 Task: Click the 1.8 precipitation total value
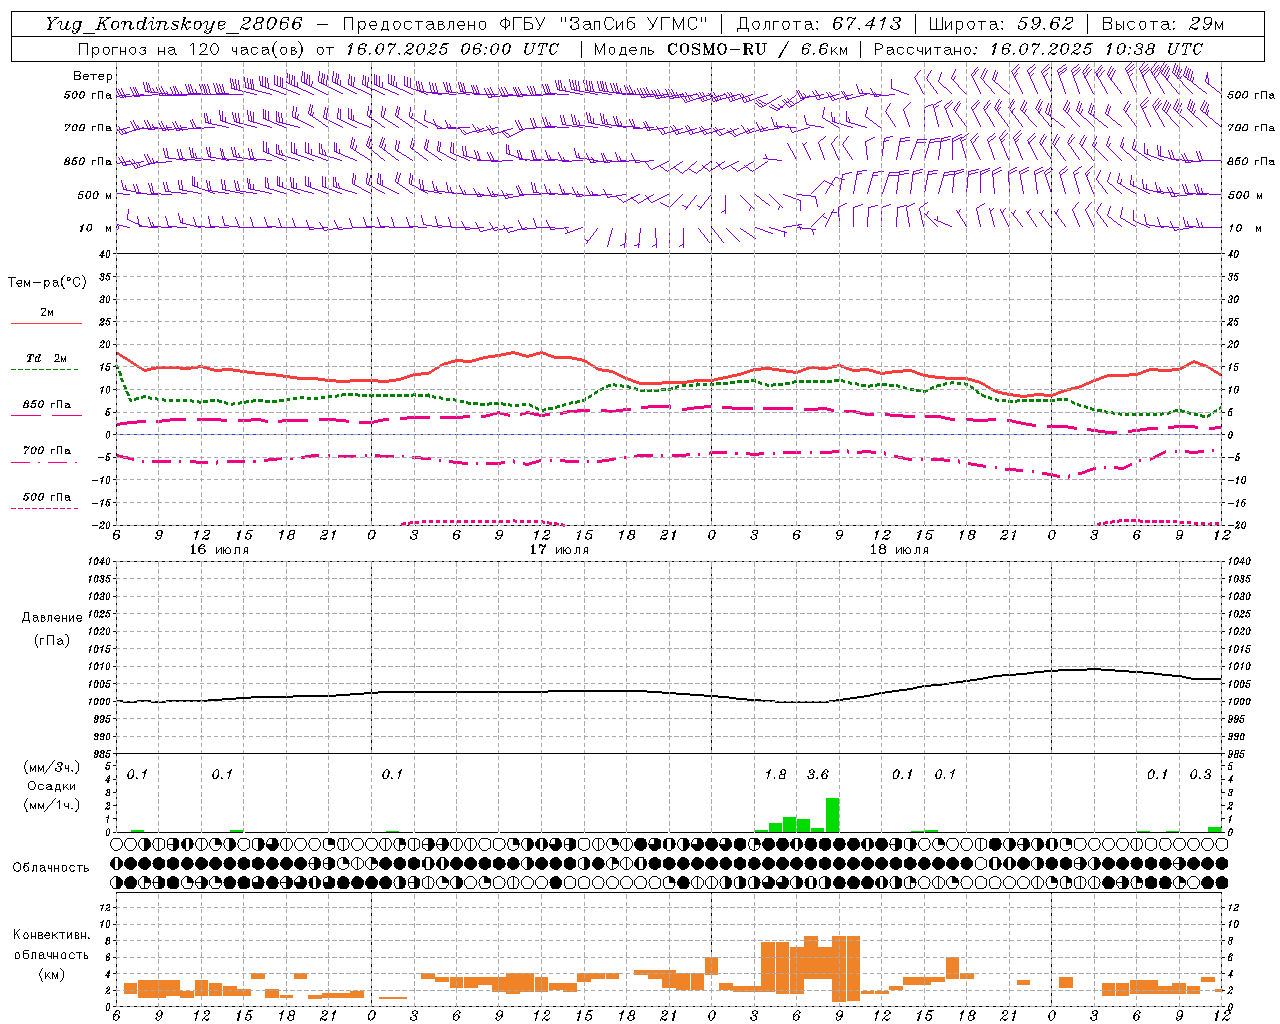pyautogui.click(x=775, y=774)
